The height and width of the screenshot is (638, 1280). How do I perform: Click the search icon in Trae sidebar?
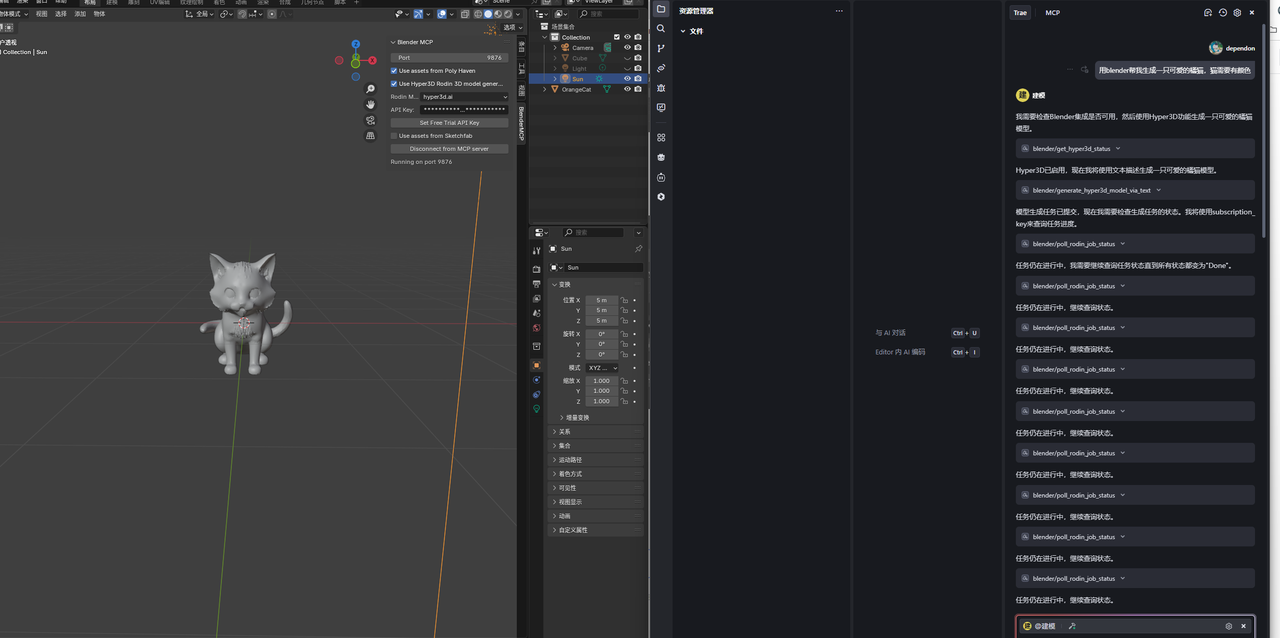(661, 29)
